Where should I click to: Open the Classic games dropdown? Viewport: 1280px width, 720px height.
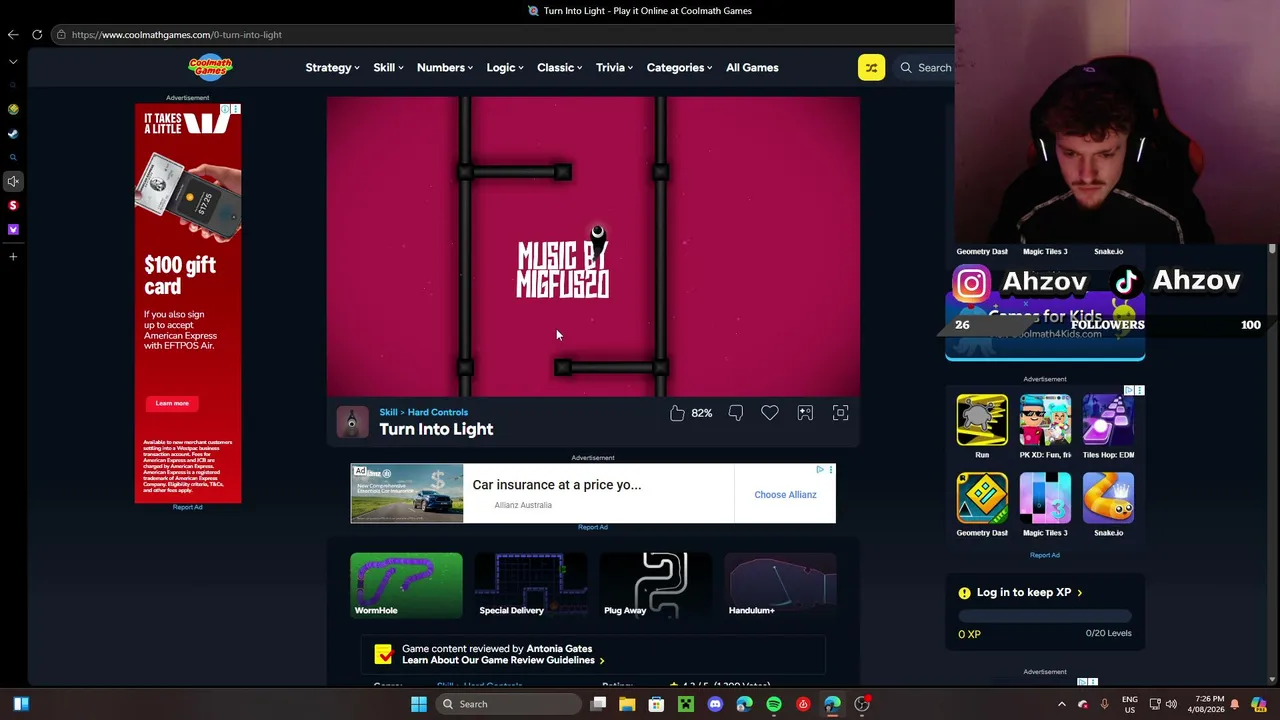click(x=560, y=68)
